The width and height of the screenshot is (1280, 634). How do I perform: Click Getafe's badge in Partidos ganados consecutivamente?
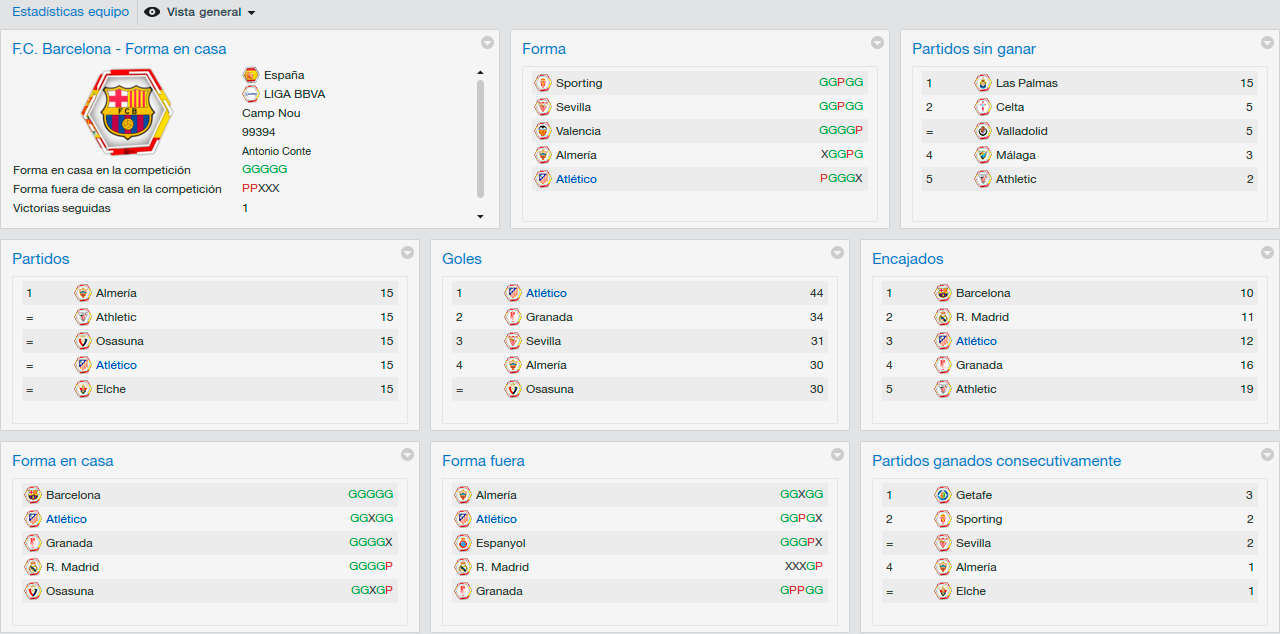943,495
